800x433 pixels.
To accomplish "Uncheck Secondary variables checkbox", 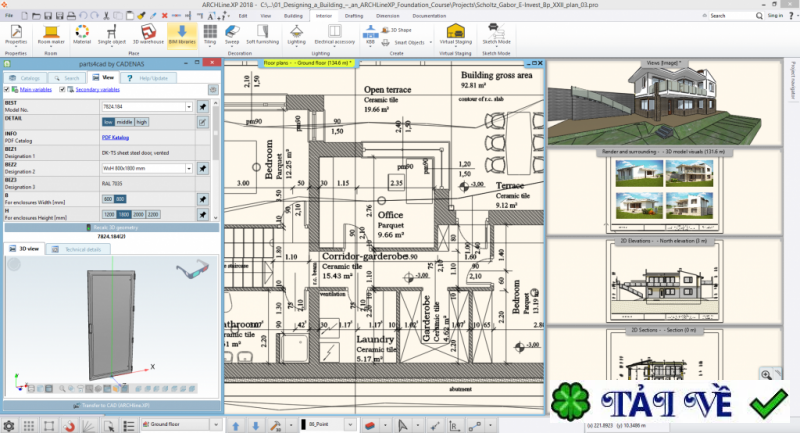I will (x=63, y=89).
